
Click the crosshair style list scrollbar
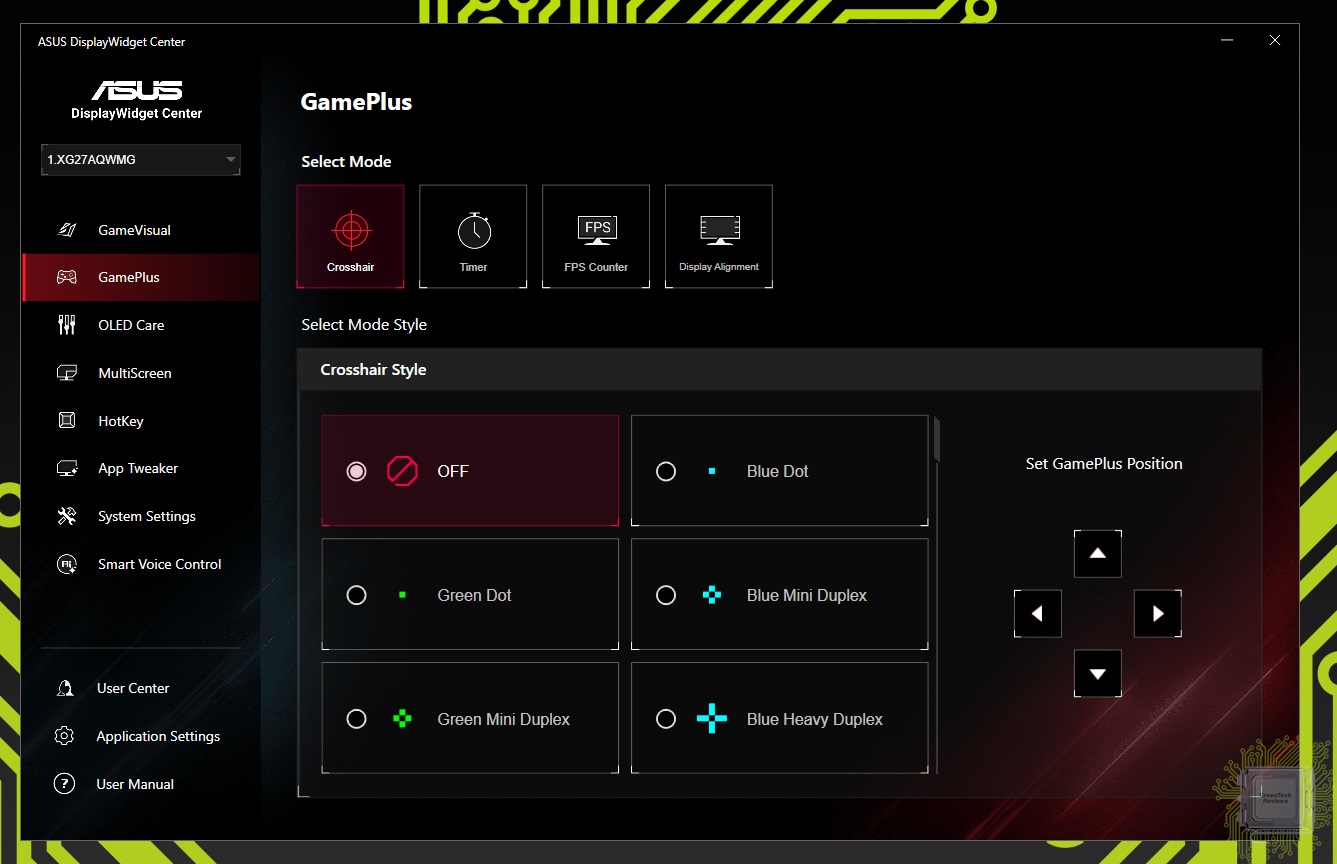point(936,441)
